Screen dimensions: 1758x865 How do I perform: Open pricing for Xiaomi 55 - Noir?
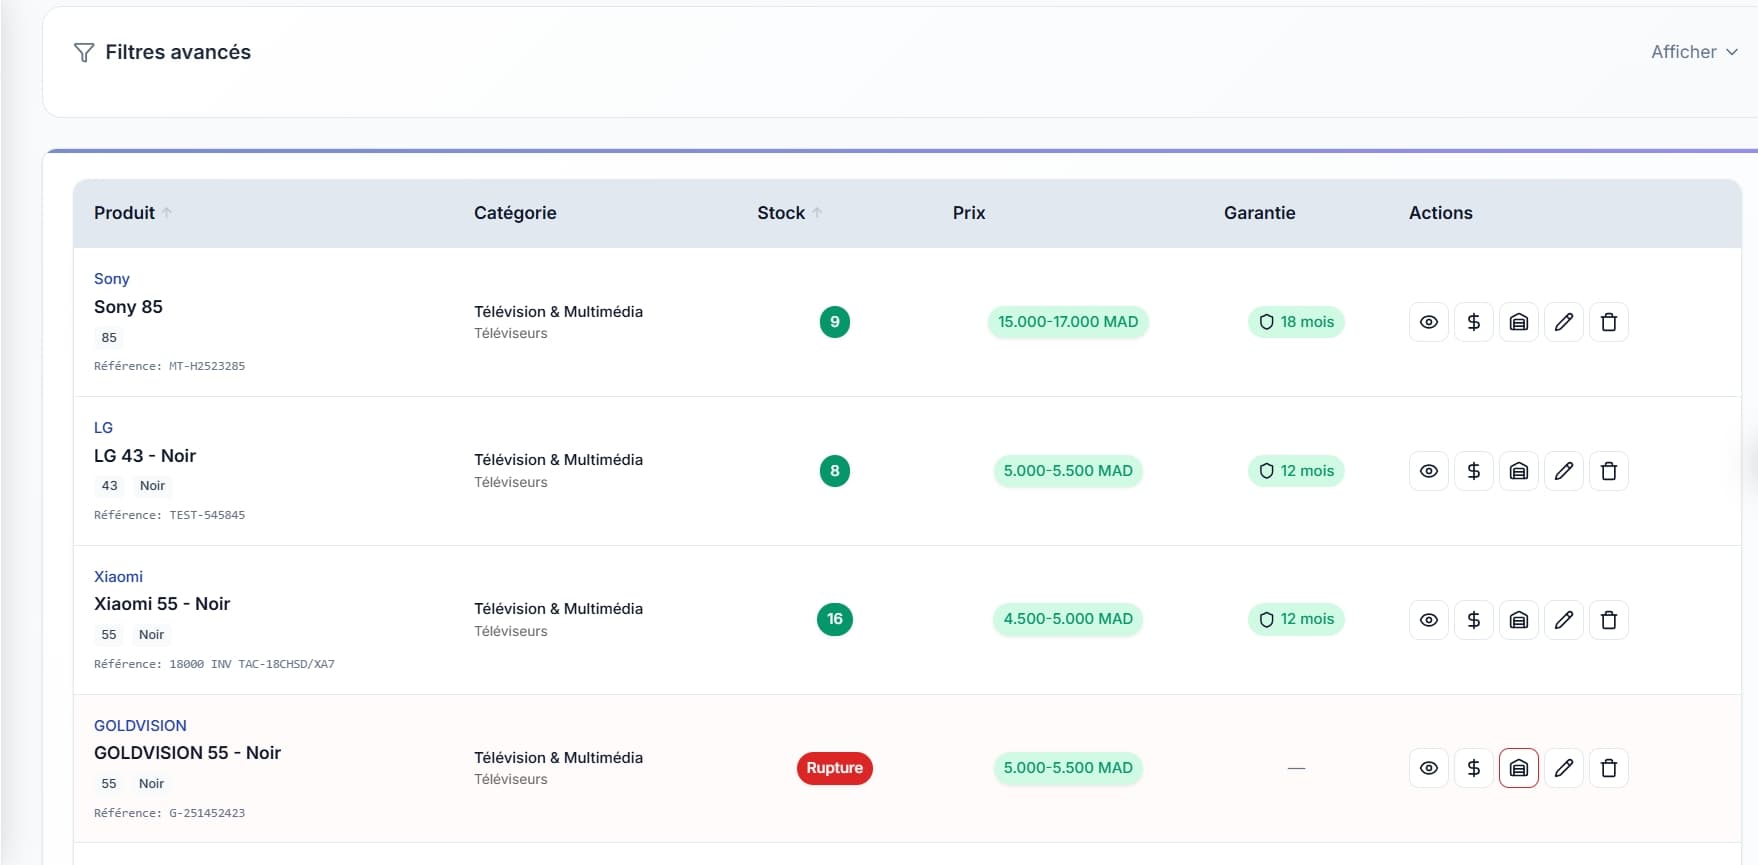tap(1474, 620)
